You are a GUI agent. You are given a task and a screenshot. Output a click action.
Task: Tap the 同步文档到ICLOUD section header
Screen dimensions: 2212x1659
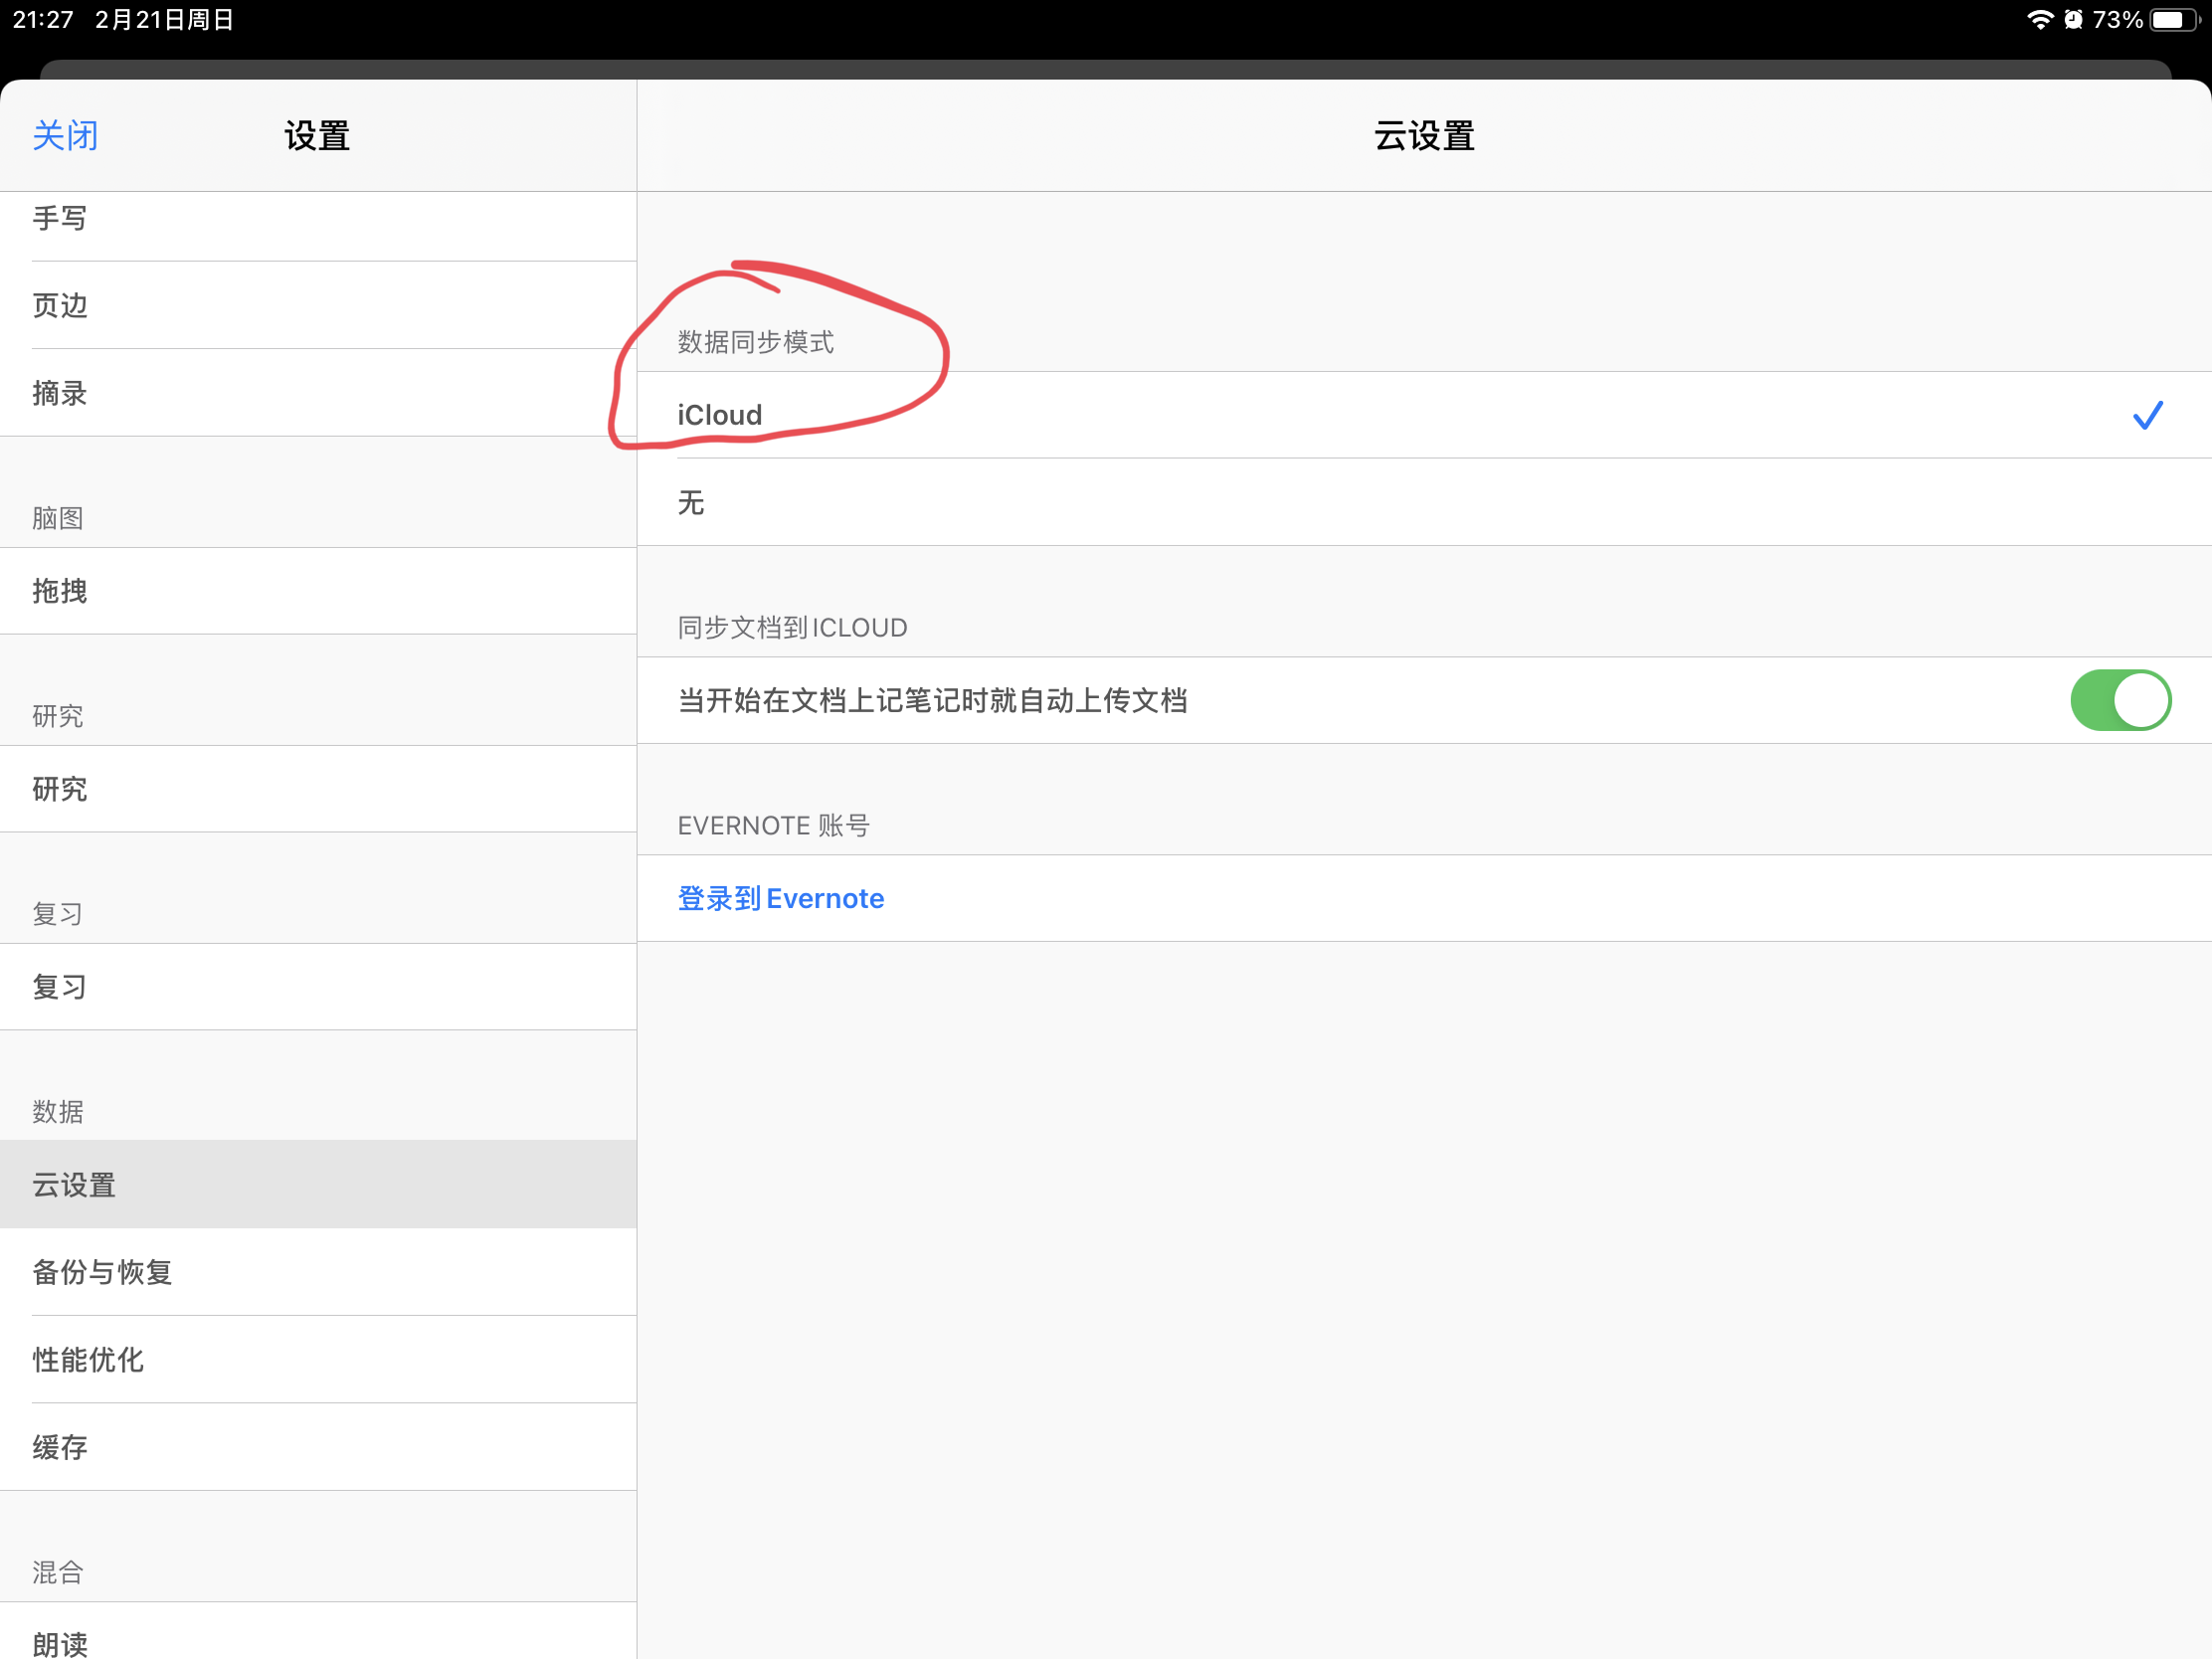pyautogui.click(x=793, y=627)
